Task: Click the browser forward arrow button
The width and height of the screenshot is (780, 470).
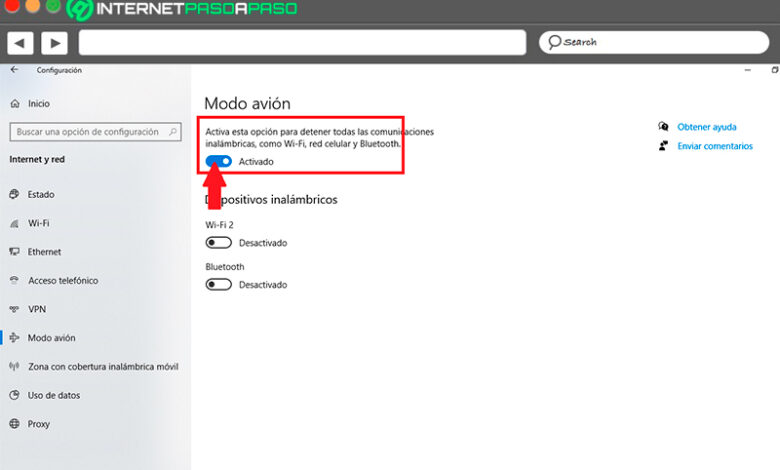Action: (x=55, y=43)
